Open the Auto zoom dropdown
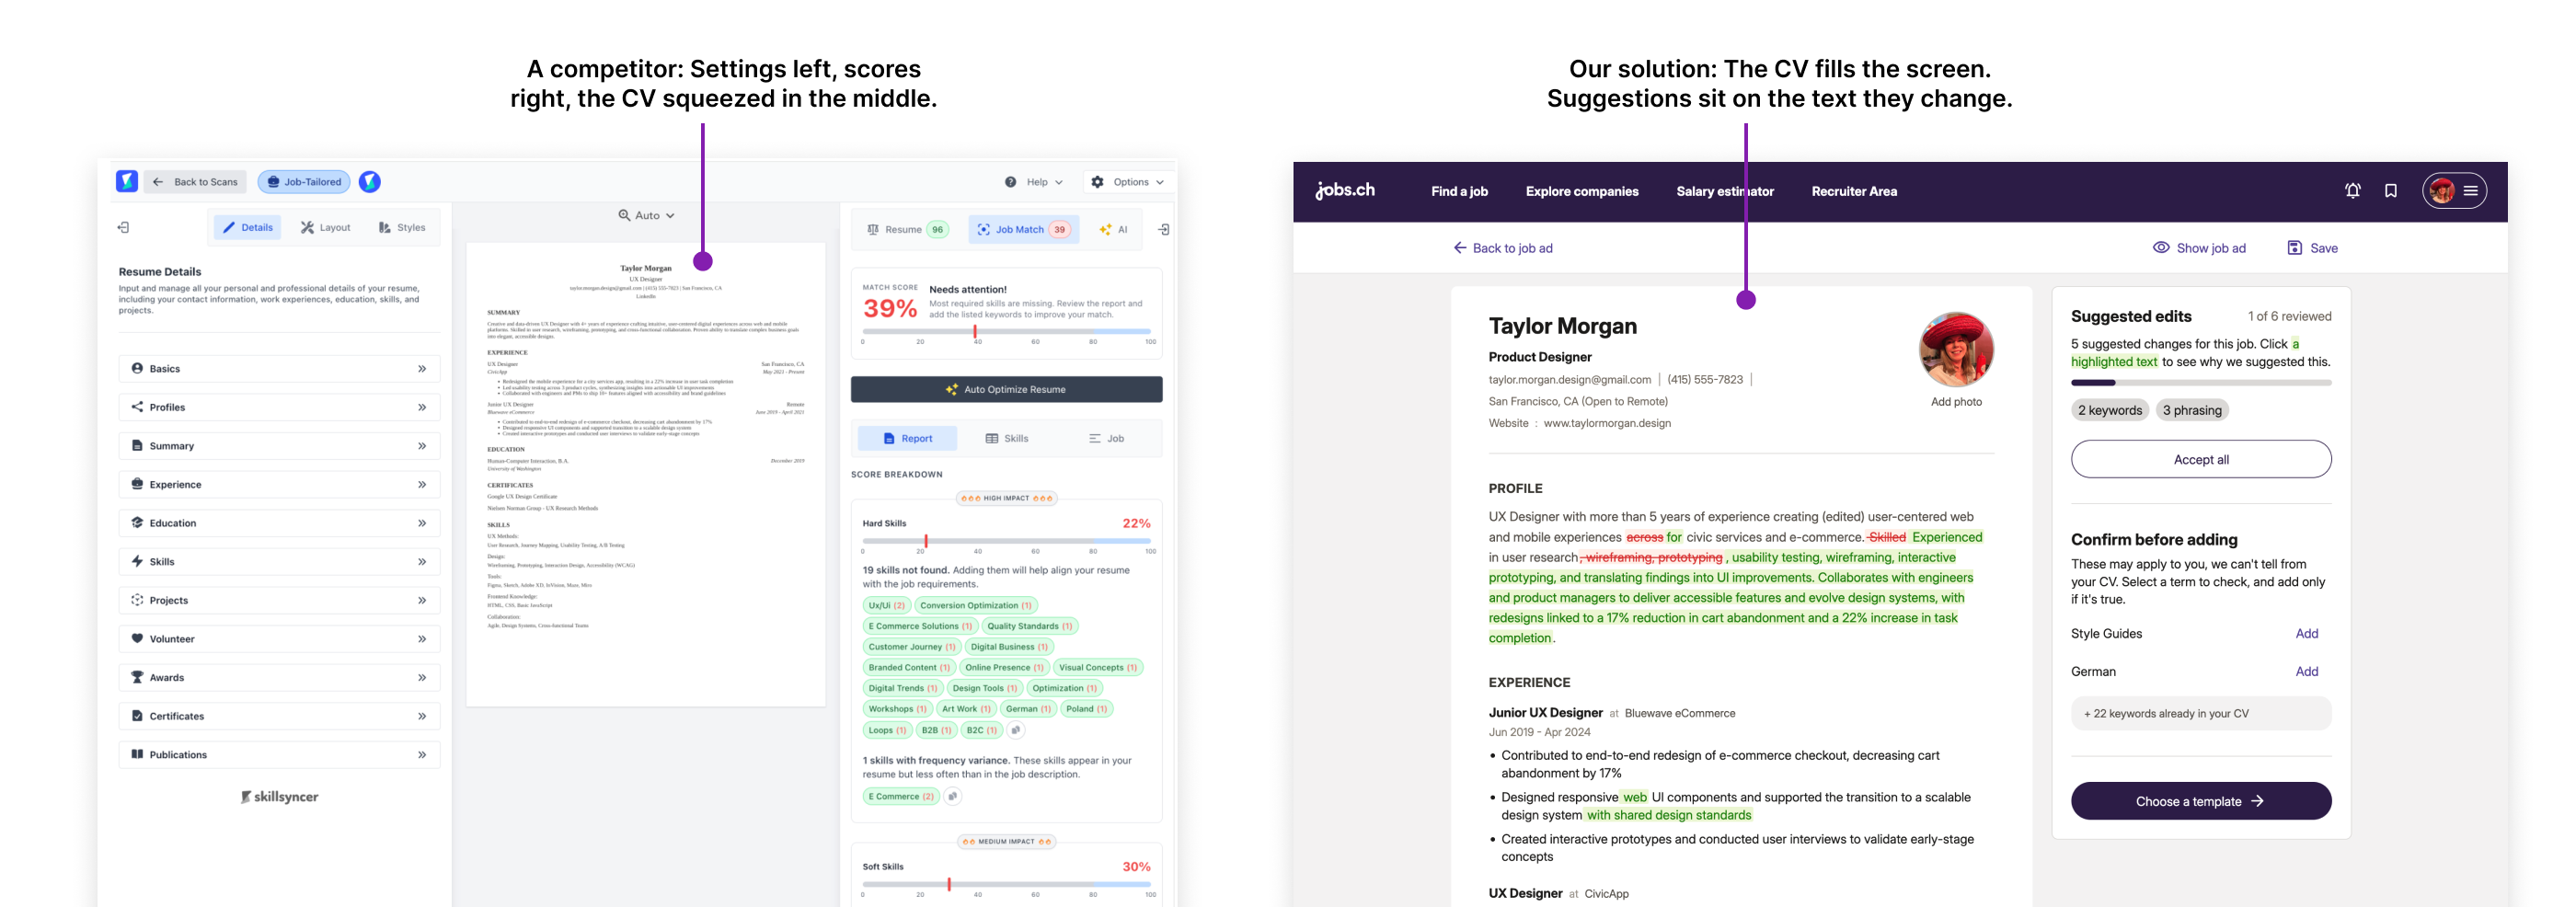 tap(646, 216)
